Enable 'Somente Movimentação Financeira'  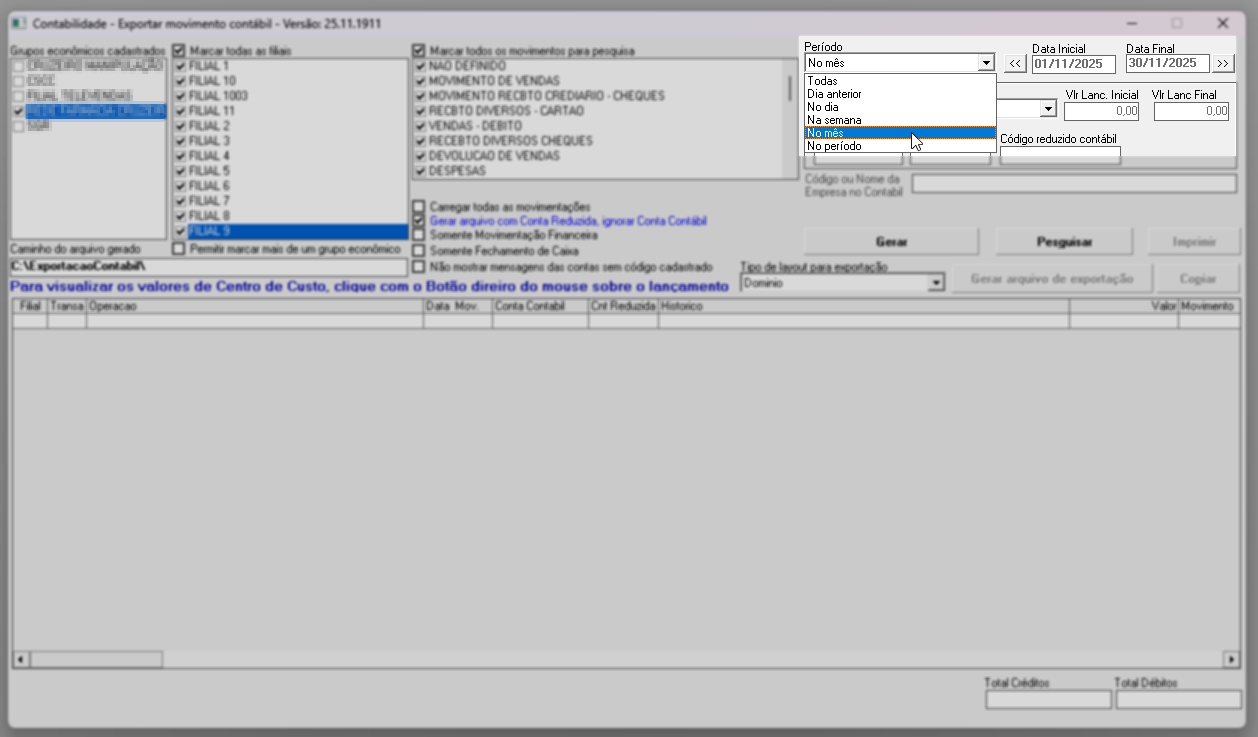[419, 235]
